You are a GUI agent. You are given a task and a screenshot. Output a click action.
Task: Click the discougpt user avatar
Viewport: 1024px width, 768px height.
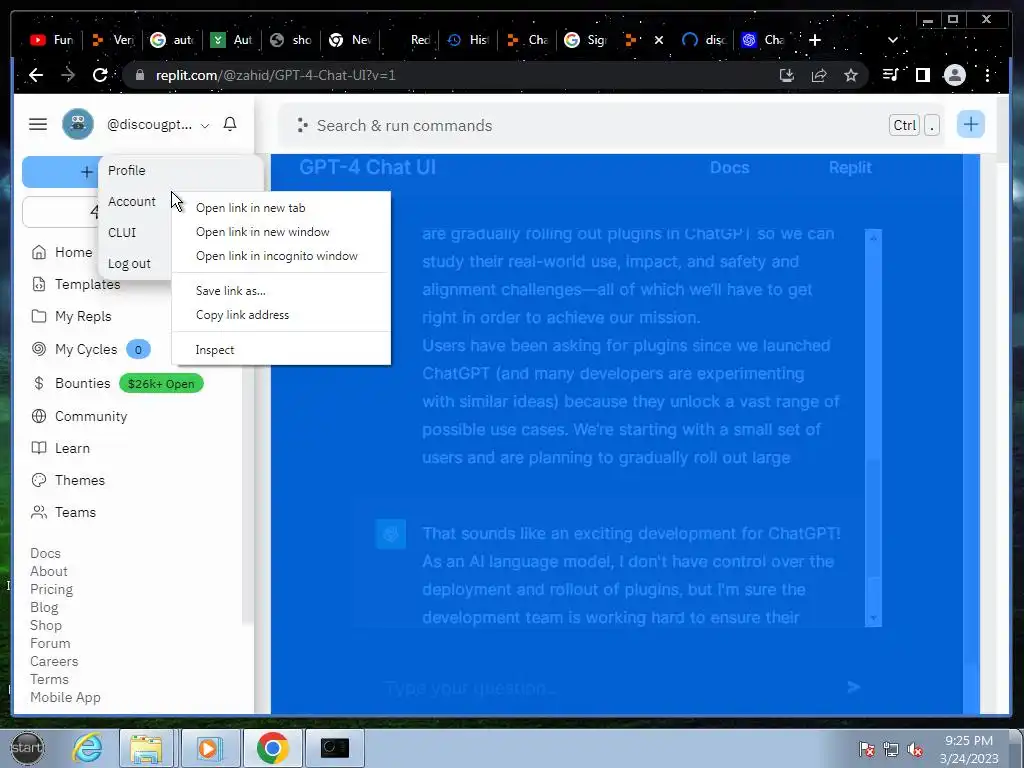pos(78,124)
